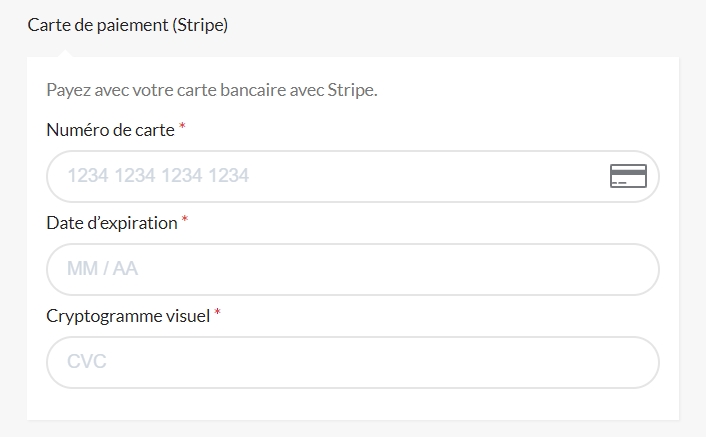
Task: Click into the CVC input field
Action: click(353, 362)
